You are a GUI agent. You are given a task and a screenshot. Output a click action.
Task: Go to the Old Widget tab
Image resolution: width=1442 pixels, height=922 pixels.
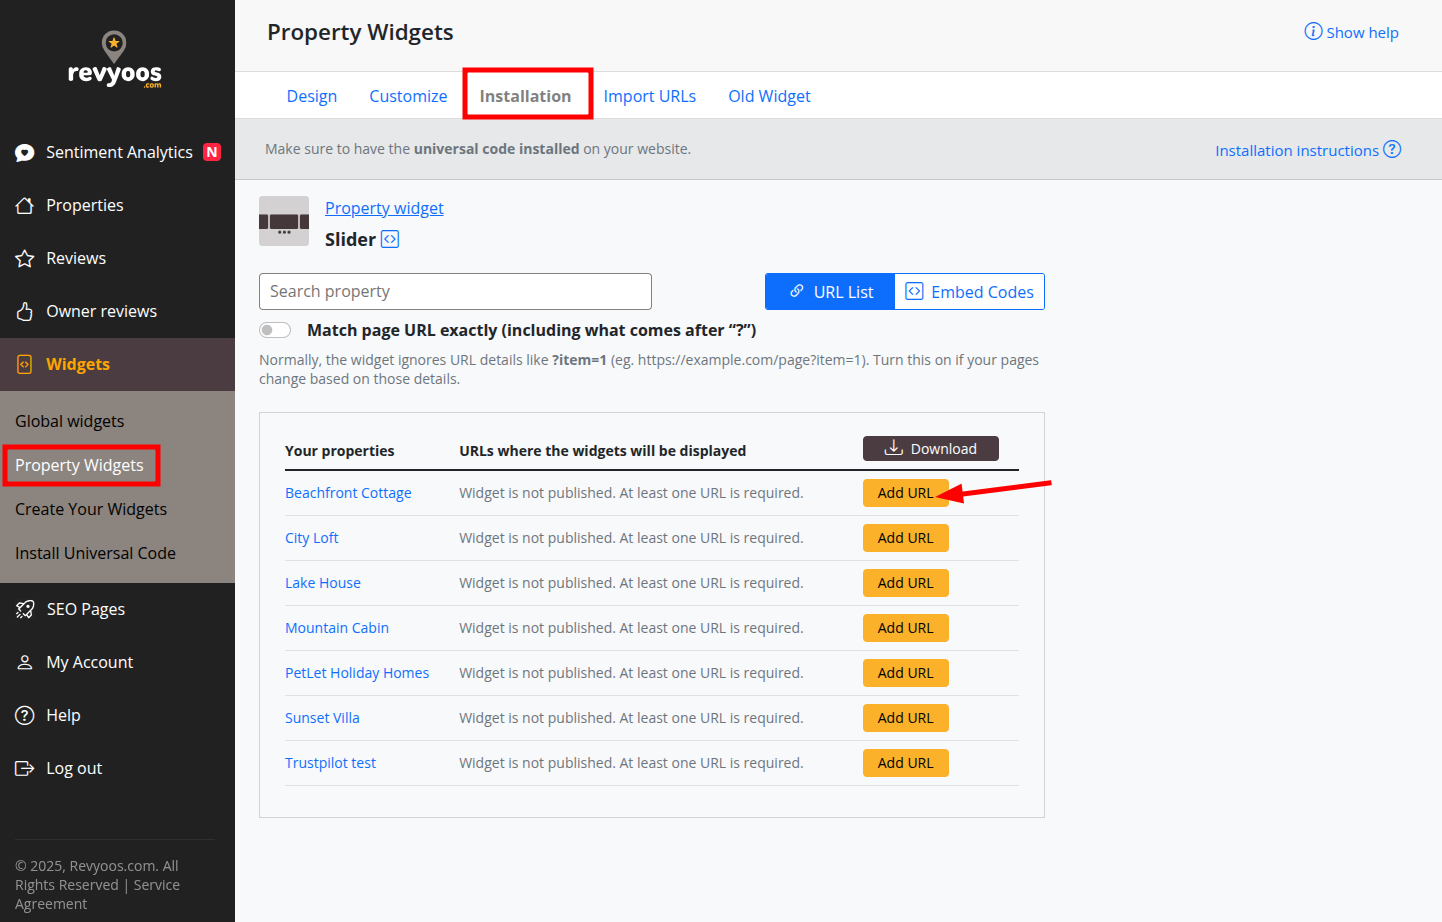pos(769,96)
